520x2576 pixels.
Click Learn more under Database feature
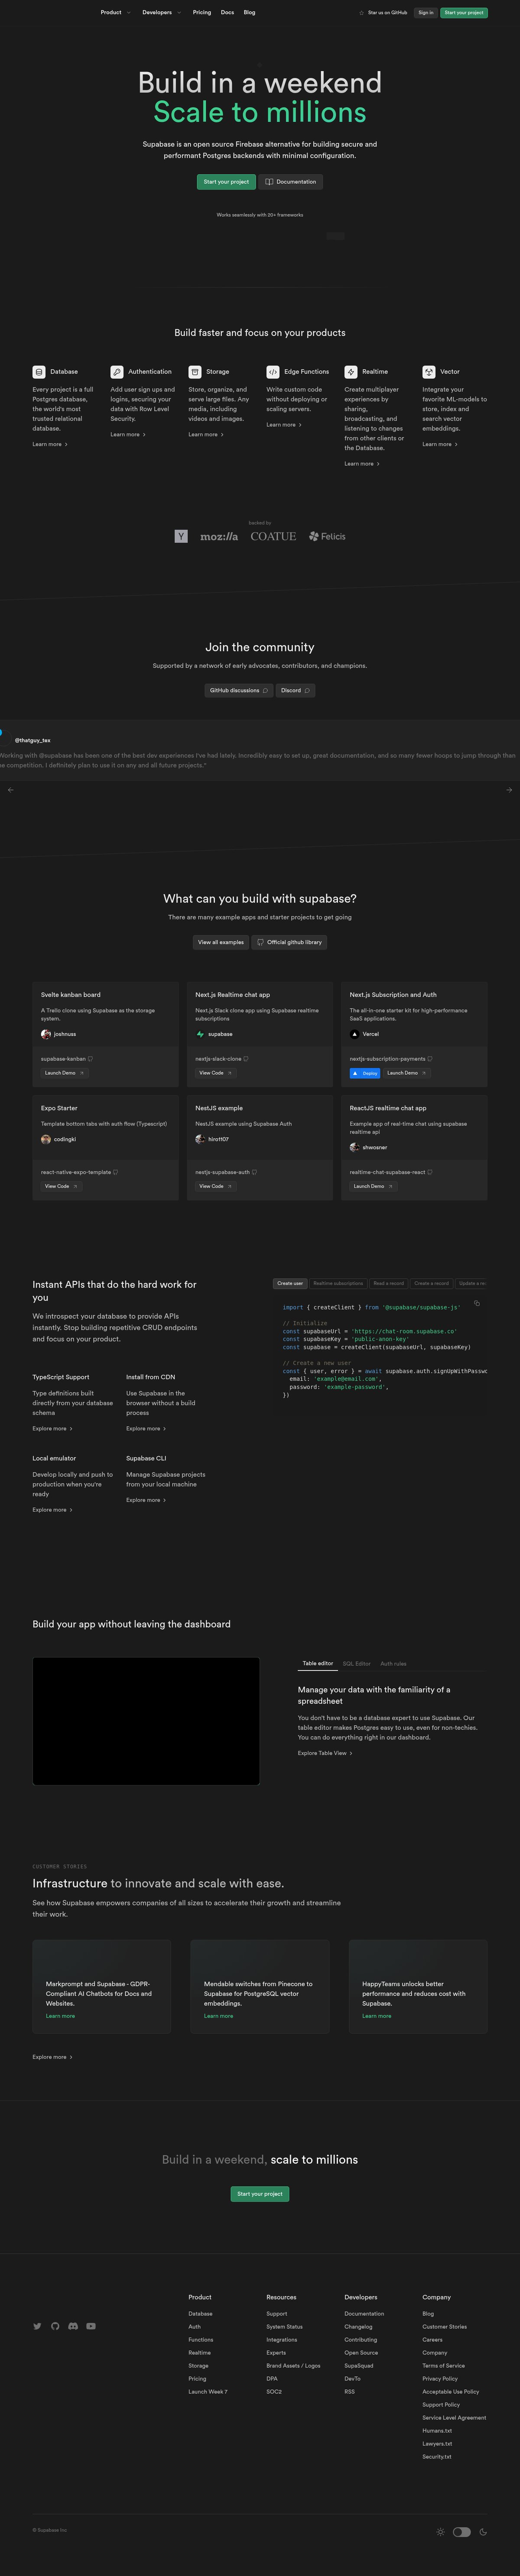coord(50,444)
